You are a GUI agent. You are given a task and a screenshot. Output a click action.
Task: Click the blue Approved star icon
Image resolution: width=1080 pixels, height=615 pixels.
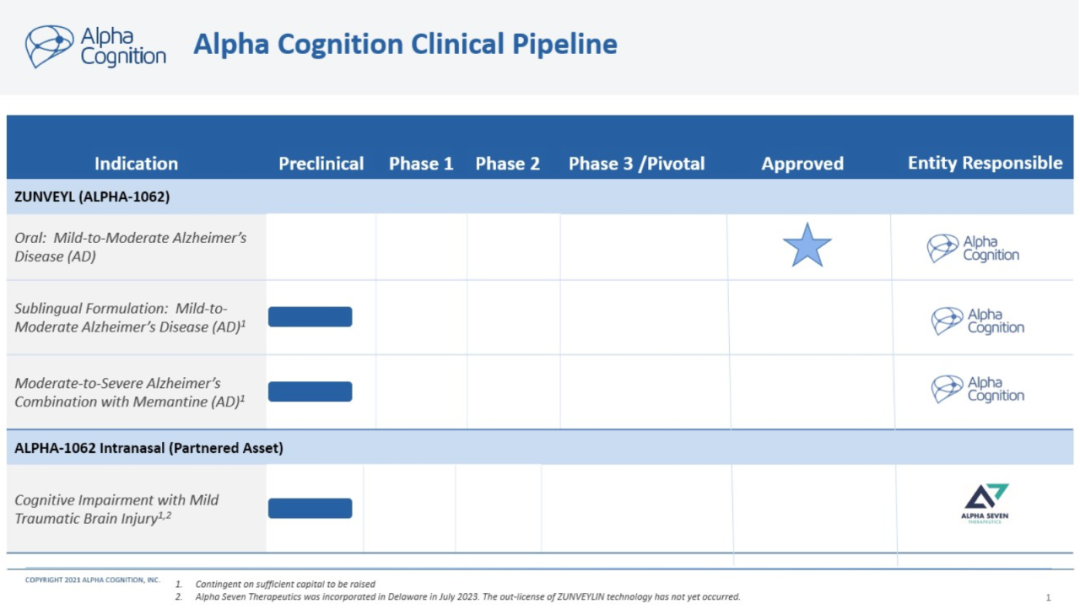pyautogui.click(x=807, y=246)
